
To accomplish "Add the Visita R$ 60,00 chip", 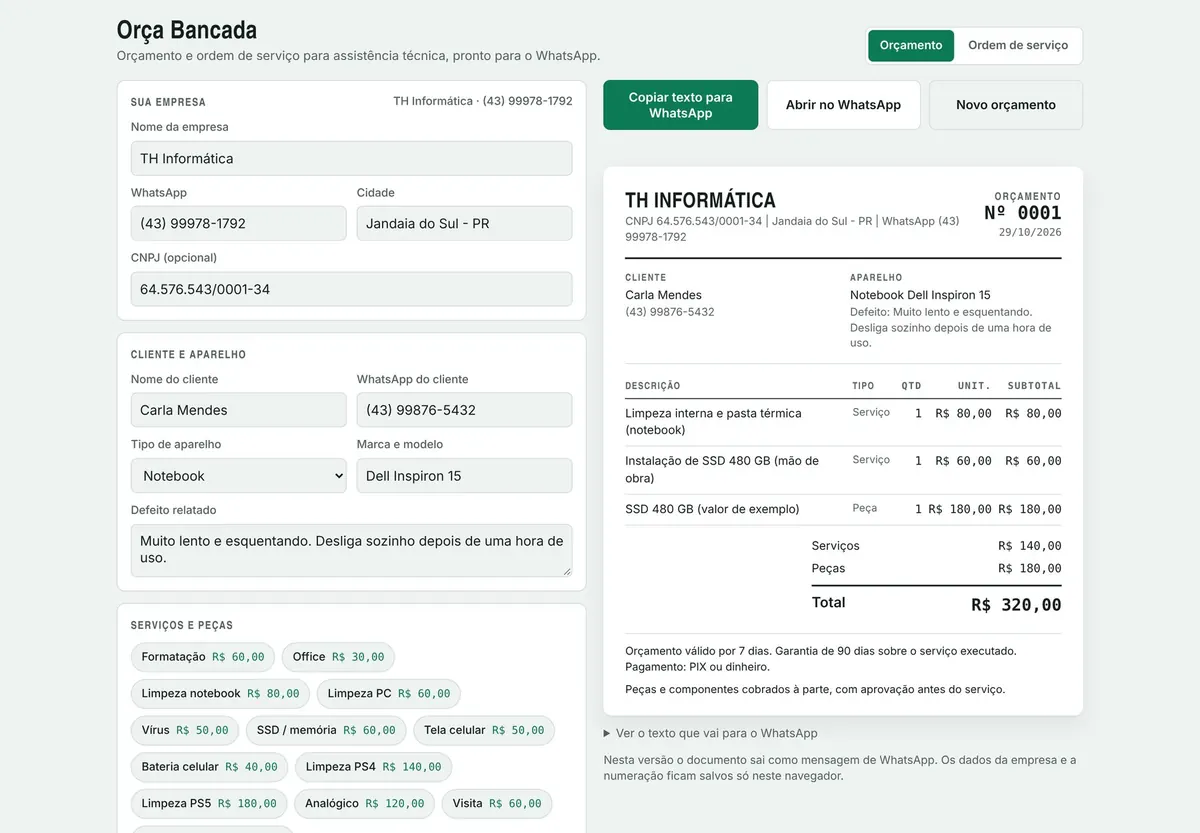I will [497, 804].
